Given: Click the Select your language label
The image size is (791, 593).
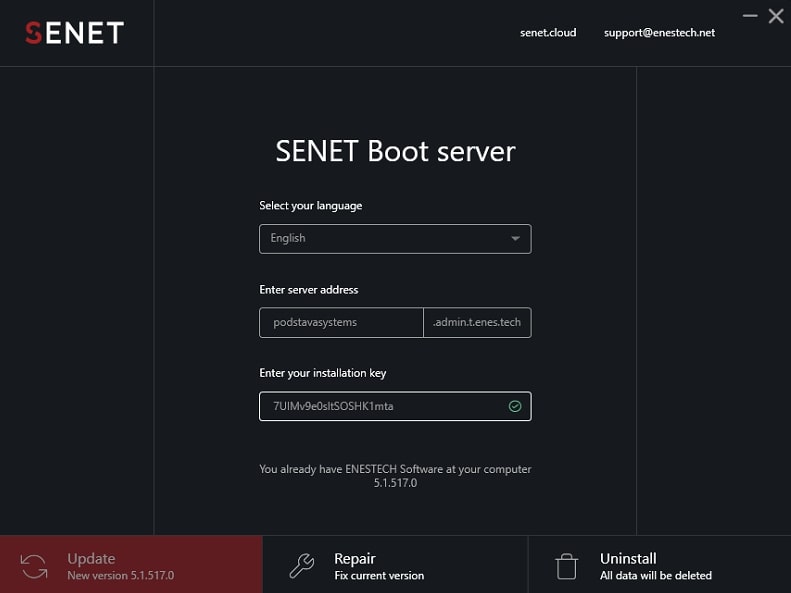Looking at the screenshot, I should tap(311, 206).
